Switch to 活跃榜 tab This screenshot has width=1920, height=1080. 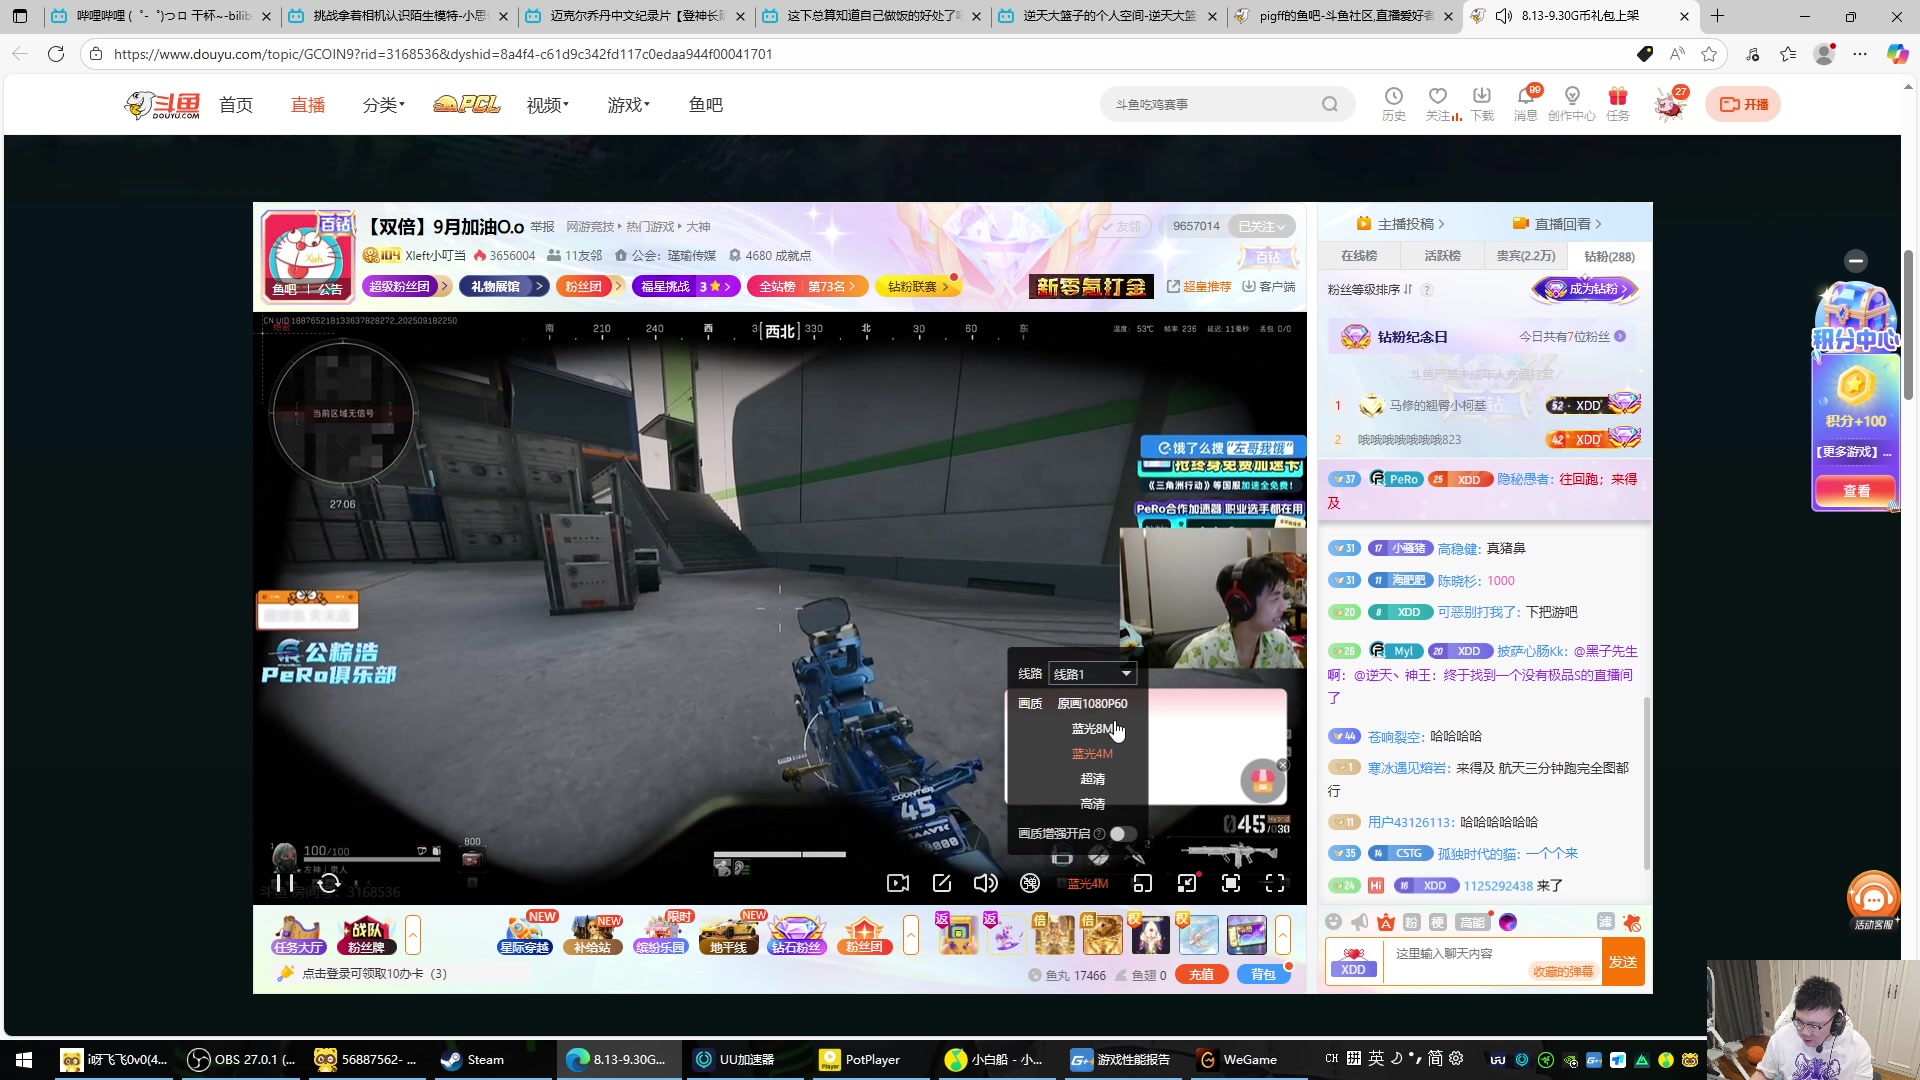point(1442,256)
